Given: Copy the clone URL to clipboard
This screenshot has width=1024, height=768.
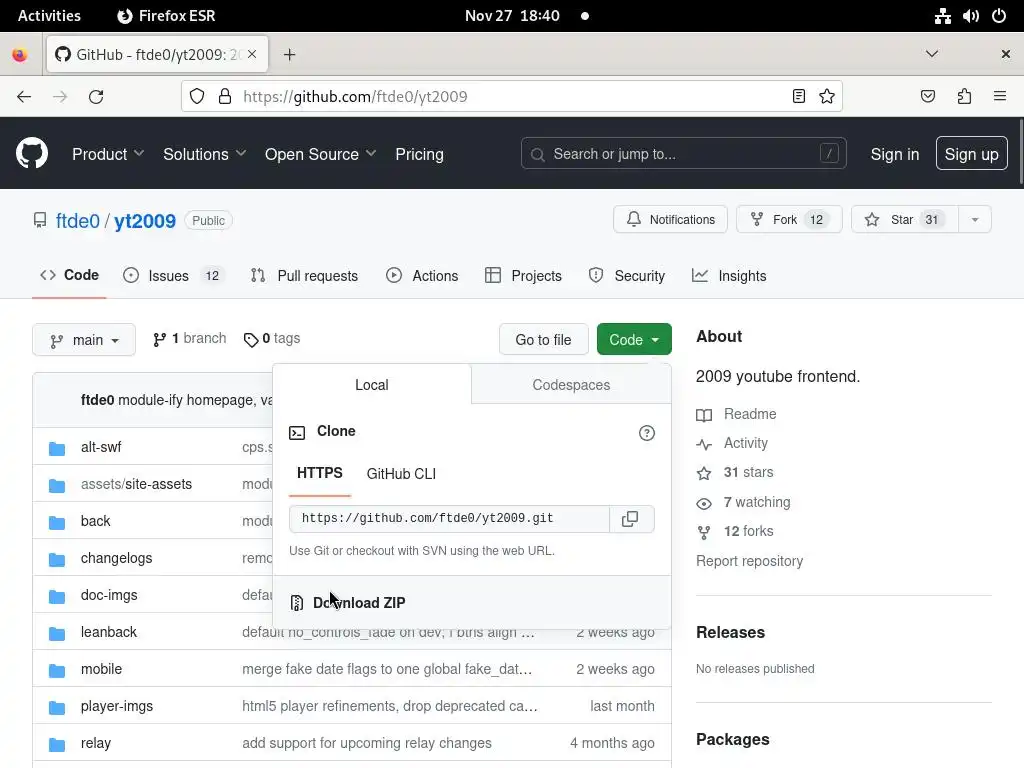Looking at the screenshot, I should [x=630, y=519].
